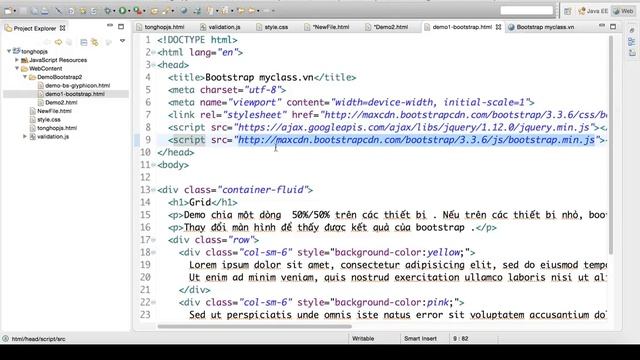Fold the html element at line 2

[x=153, y=52]
